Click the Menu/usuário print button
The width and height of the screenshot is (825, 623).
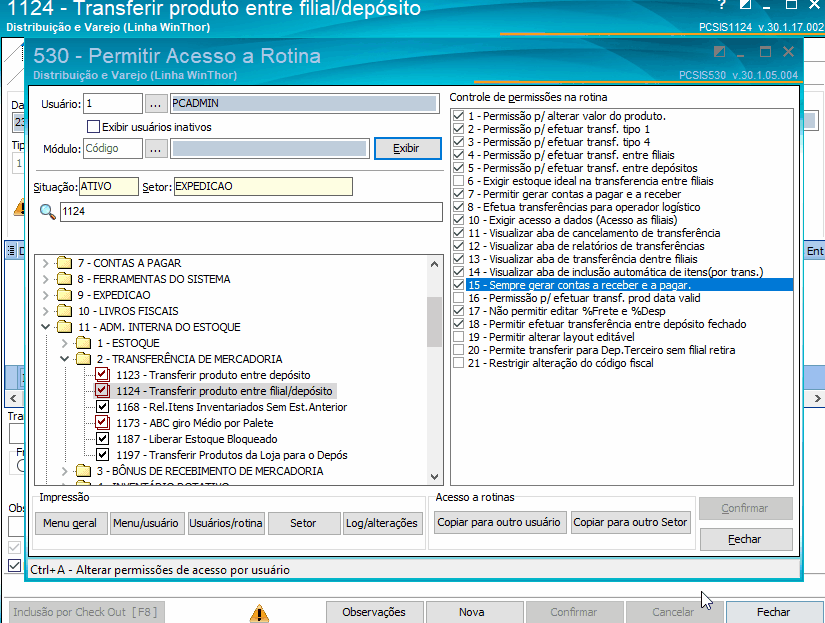pyautogui.click(x=146, y=523)
